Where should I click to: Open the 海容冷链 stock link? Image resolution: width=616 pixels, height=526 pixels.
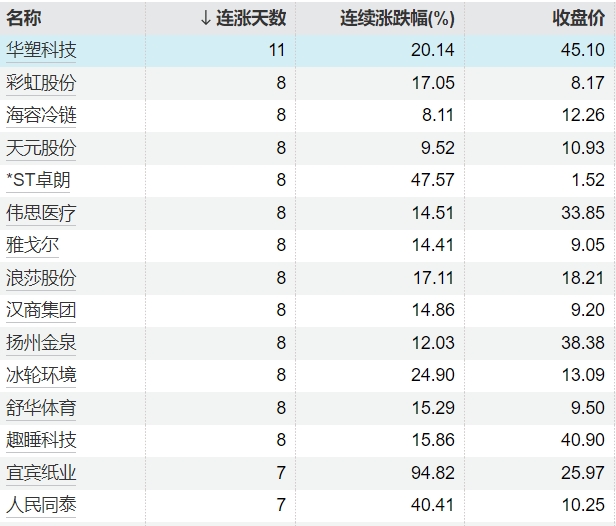41,115
